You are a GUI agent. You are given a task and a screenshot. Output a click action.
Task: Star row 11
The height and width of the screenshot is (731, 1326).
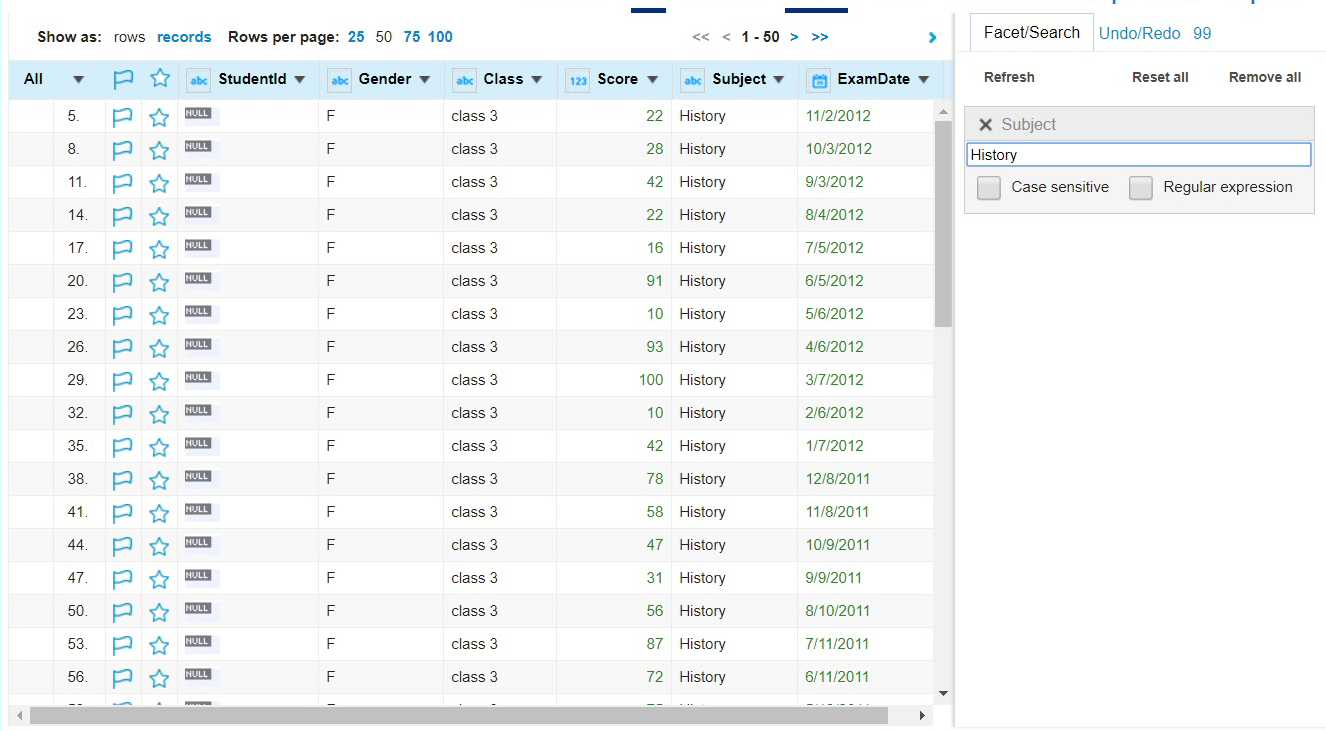pos(159,183)
